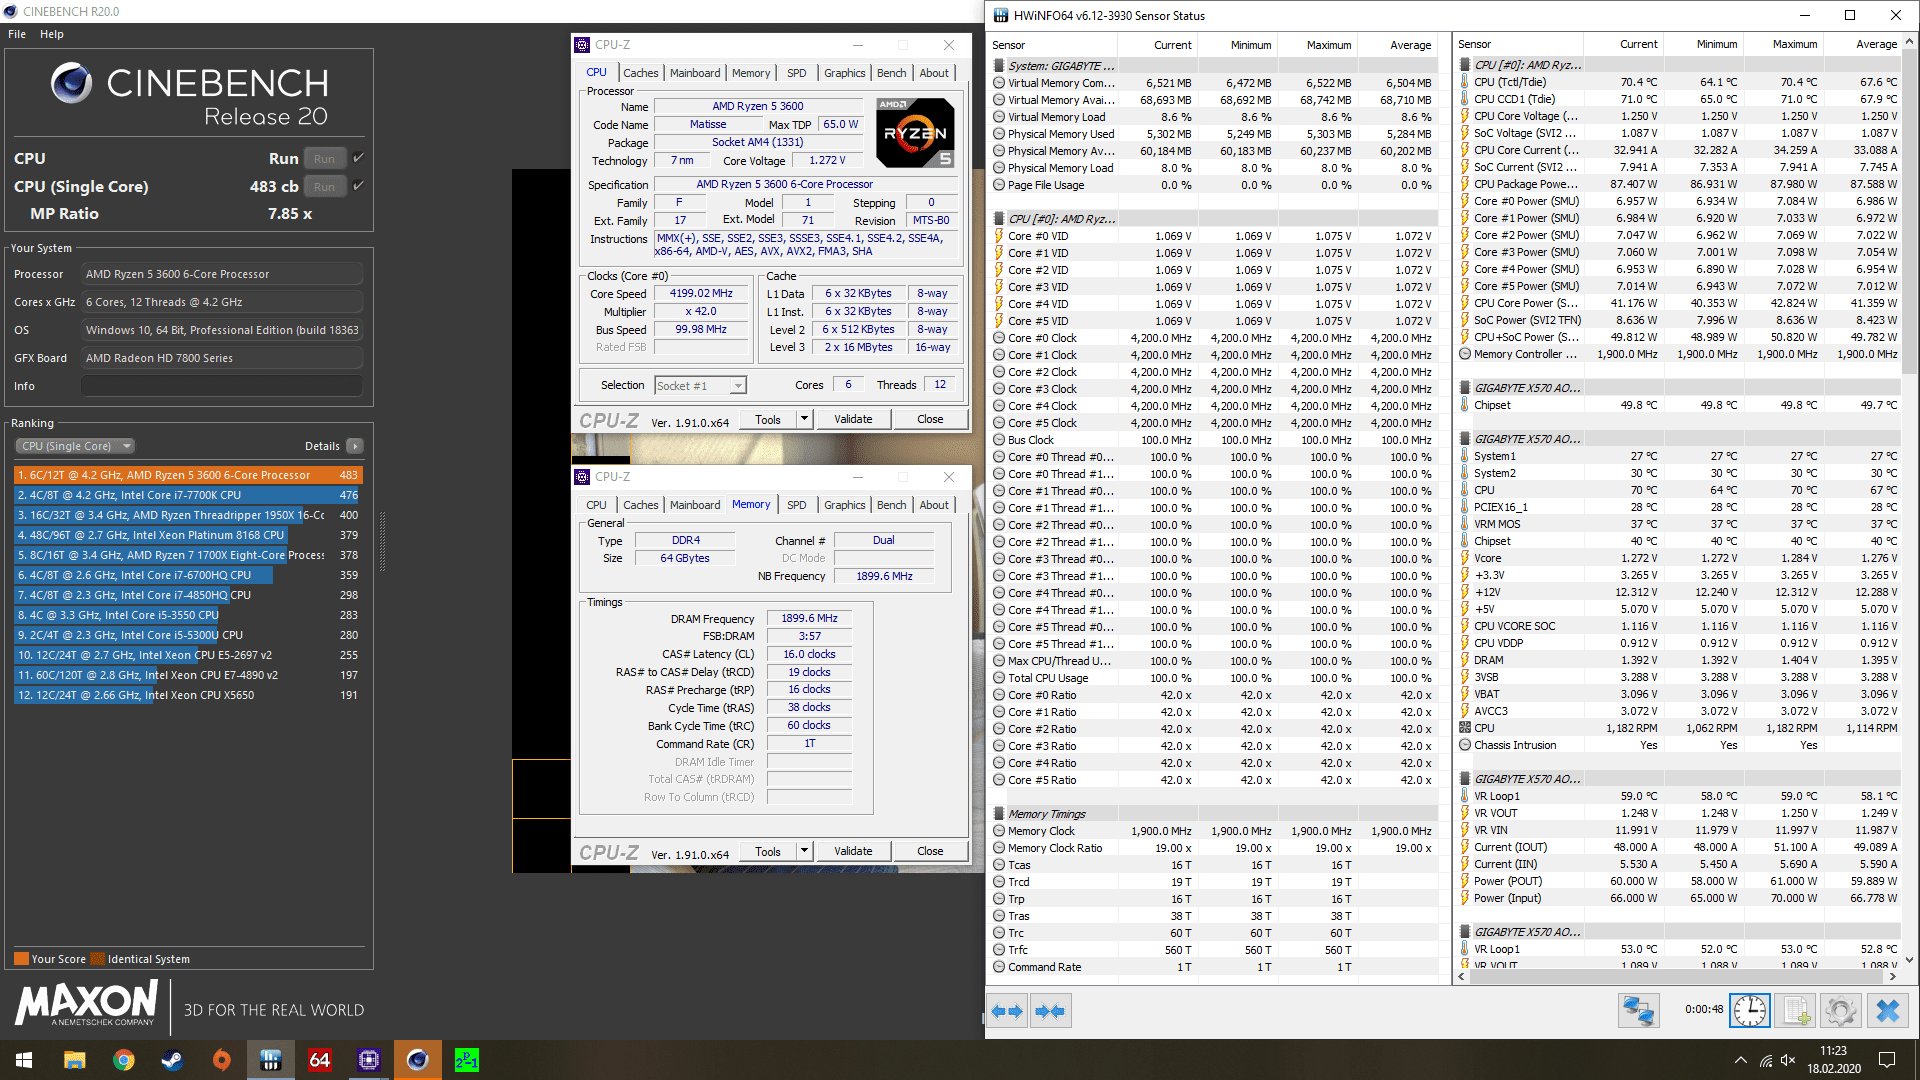
Task: Open Tools dropdown arrow in lower CPU-Z
Action: [804, 852]
